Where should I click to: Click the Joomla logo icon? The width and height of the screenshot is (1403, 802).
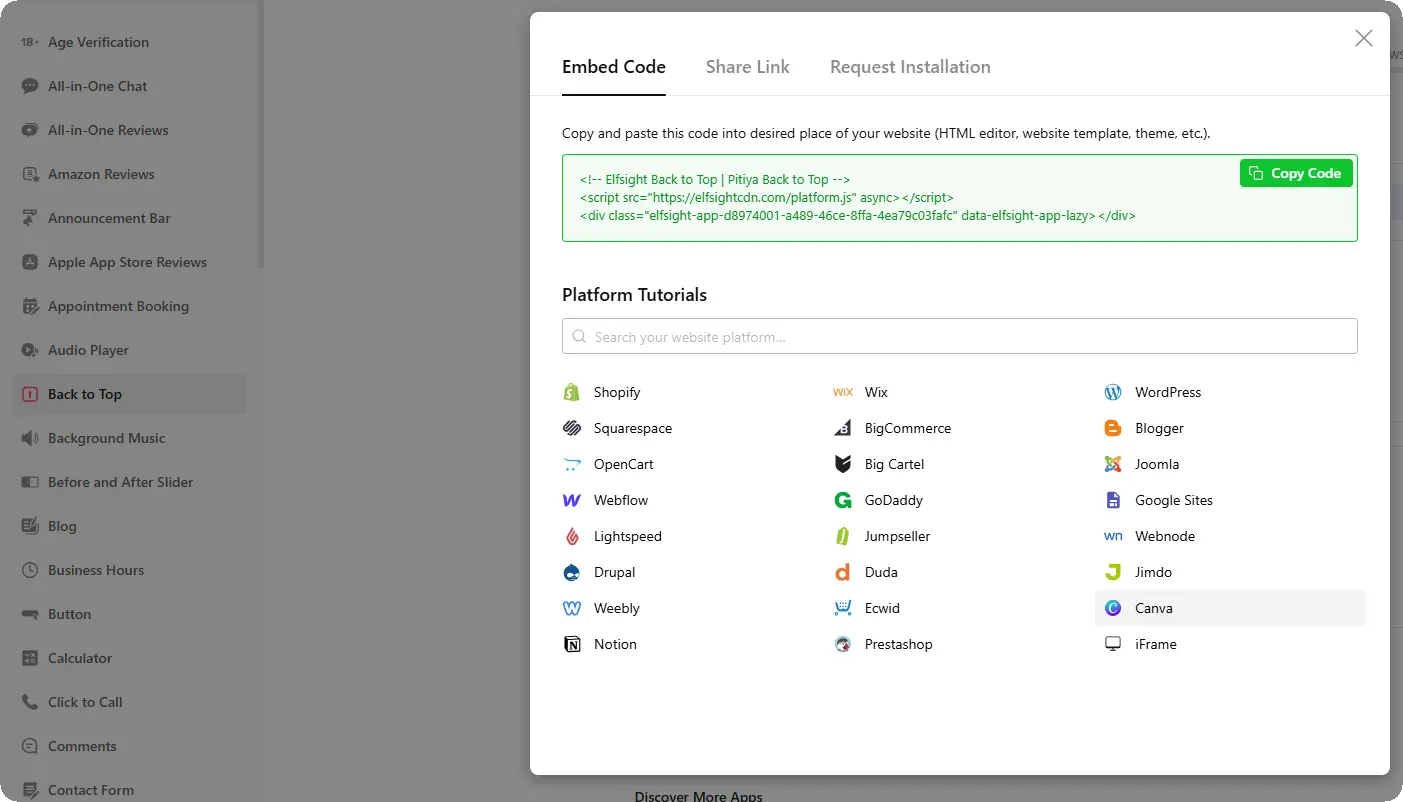pos(1113,464)
